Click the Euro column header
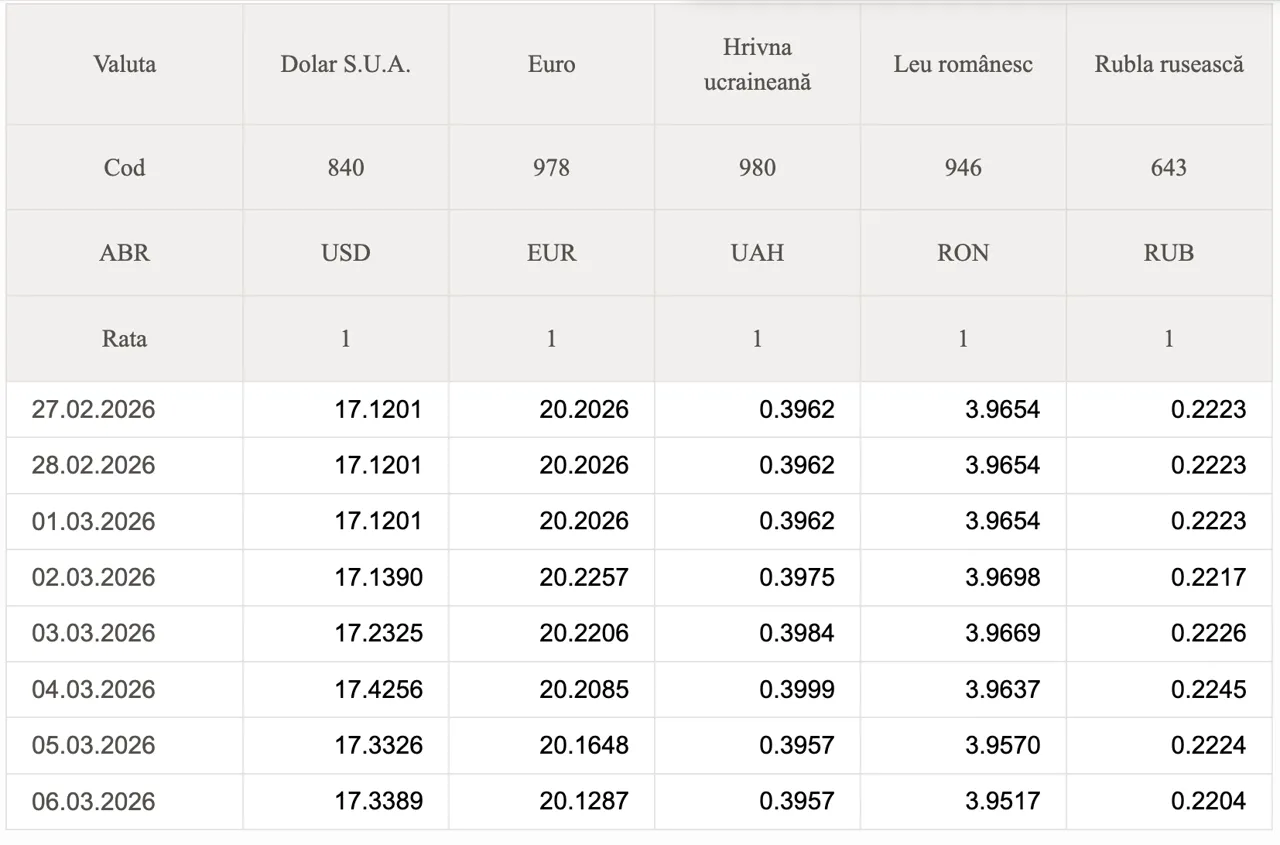 point(551,64)
